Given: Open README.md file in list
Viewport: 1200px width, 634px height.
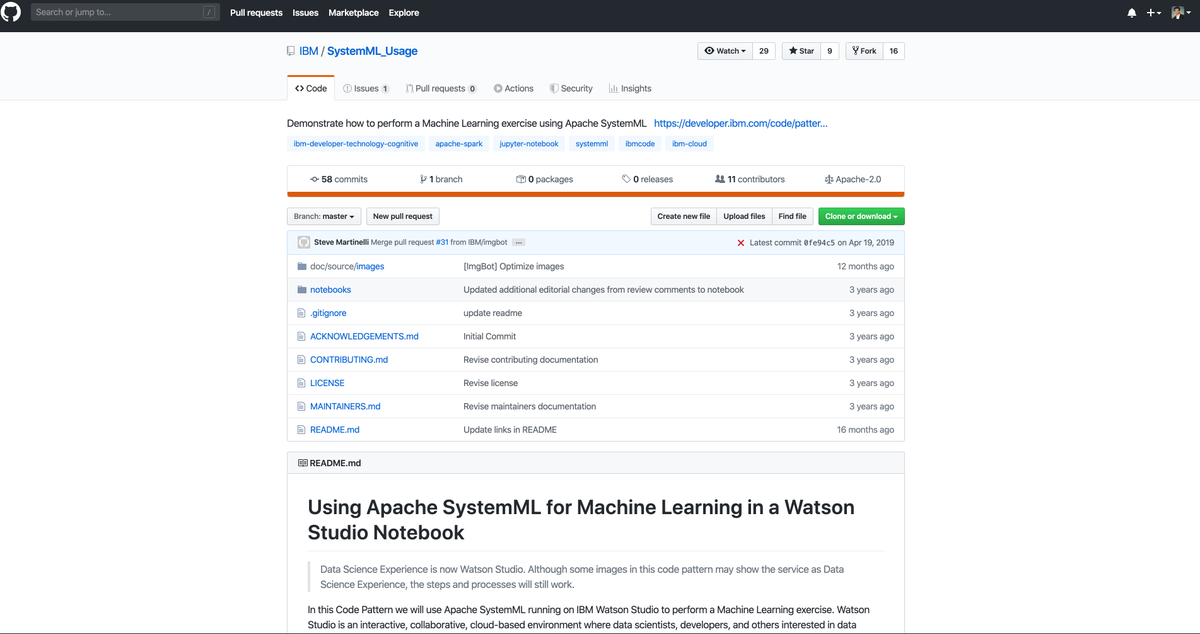Looking at the screenshot, I should [x=335, y=429].
